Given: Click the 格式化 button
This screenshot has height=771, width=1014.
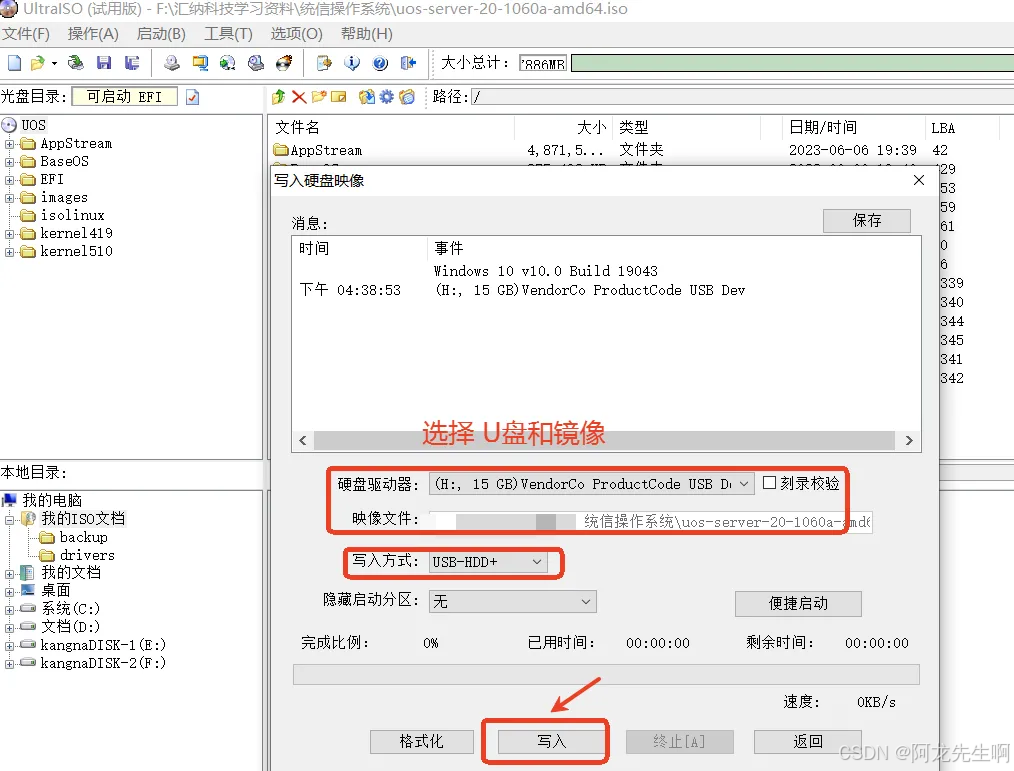Looking at the screenshot, I should pyautogui.click(x=421, y=741).
